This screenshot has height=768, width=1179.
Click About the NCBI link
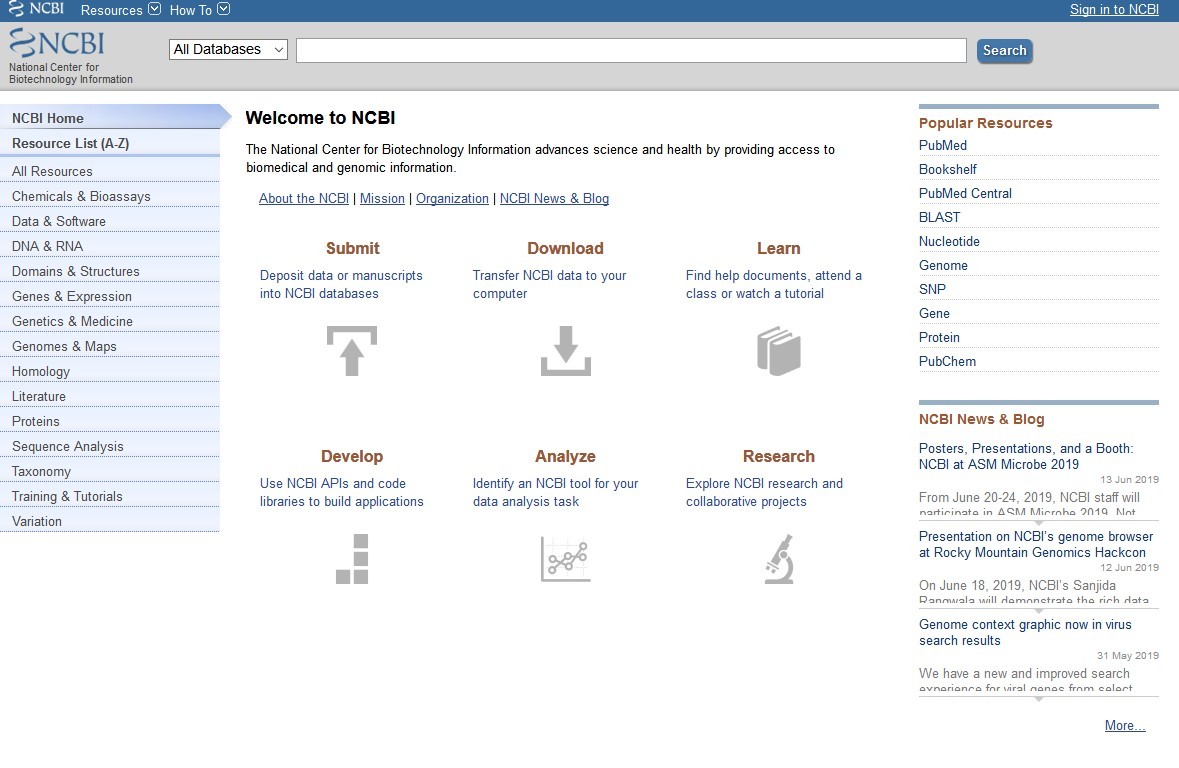point(304,199)
